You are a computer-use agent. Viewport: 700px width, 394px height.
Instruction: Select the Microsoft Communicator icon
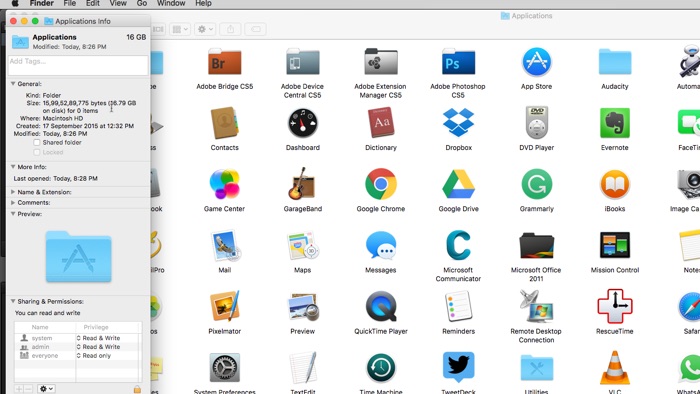[x=458, y=245]
